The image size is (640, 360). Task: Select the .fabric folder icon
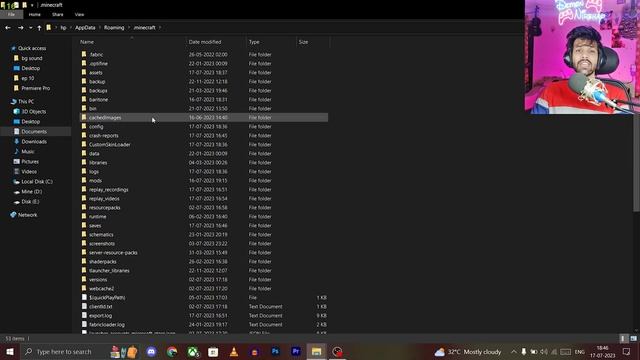click(x=84, y=54)
